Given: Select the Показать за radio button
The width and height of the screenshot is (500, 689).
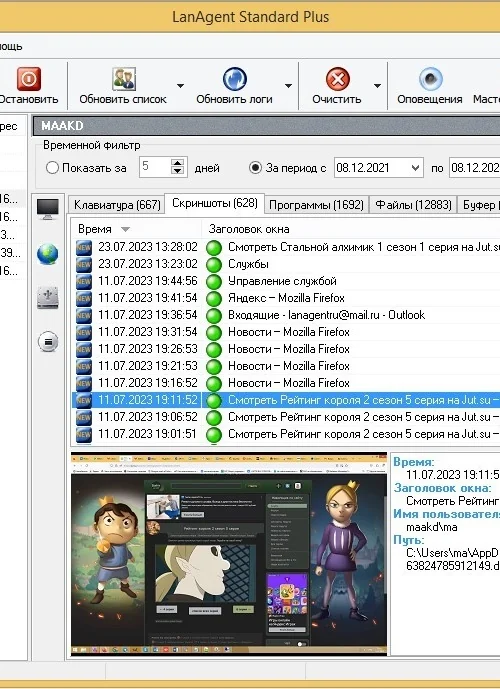Looking at the screenshot, I should click(52, 168).
